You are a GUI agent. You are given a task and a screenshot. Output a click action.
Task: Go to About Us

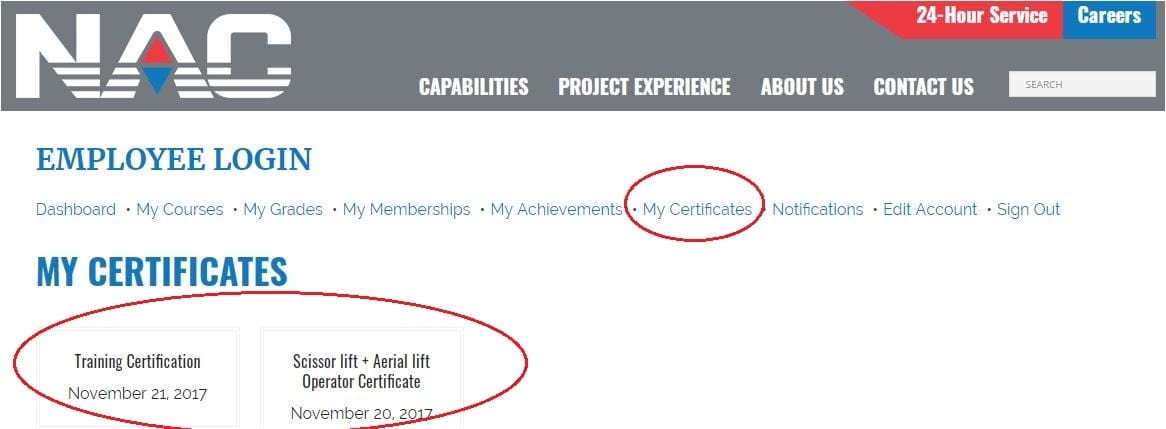(802, 87)
